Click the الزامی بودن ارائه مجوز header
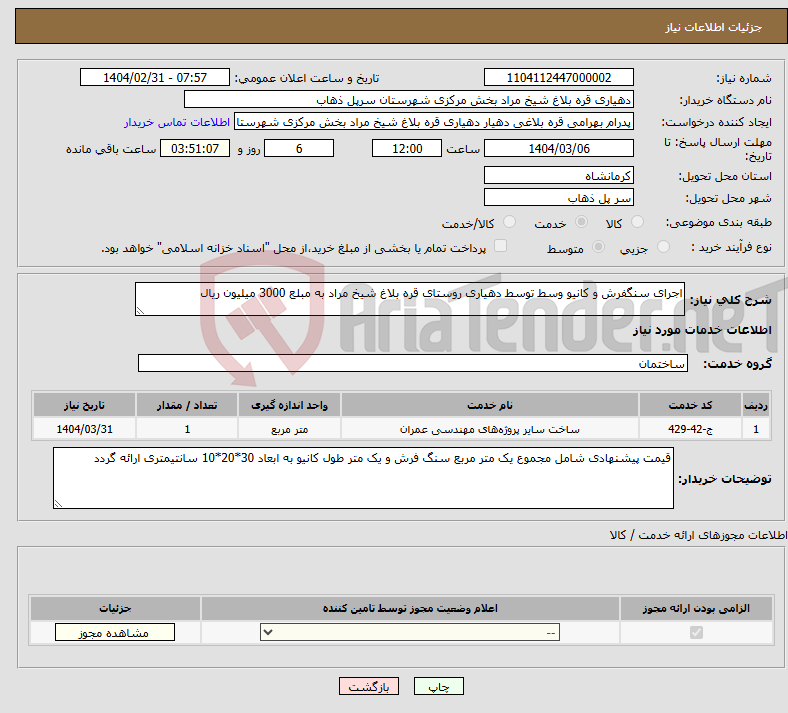This screenshot has width=788, height=713. [696, 608]
